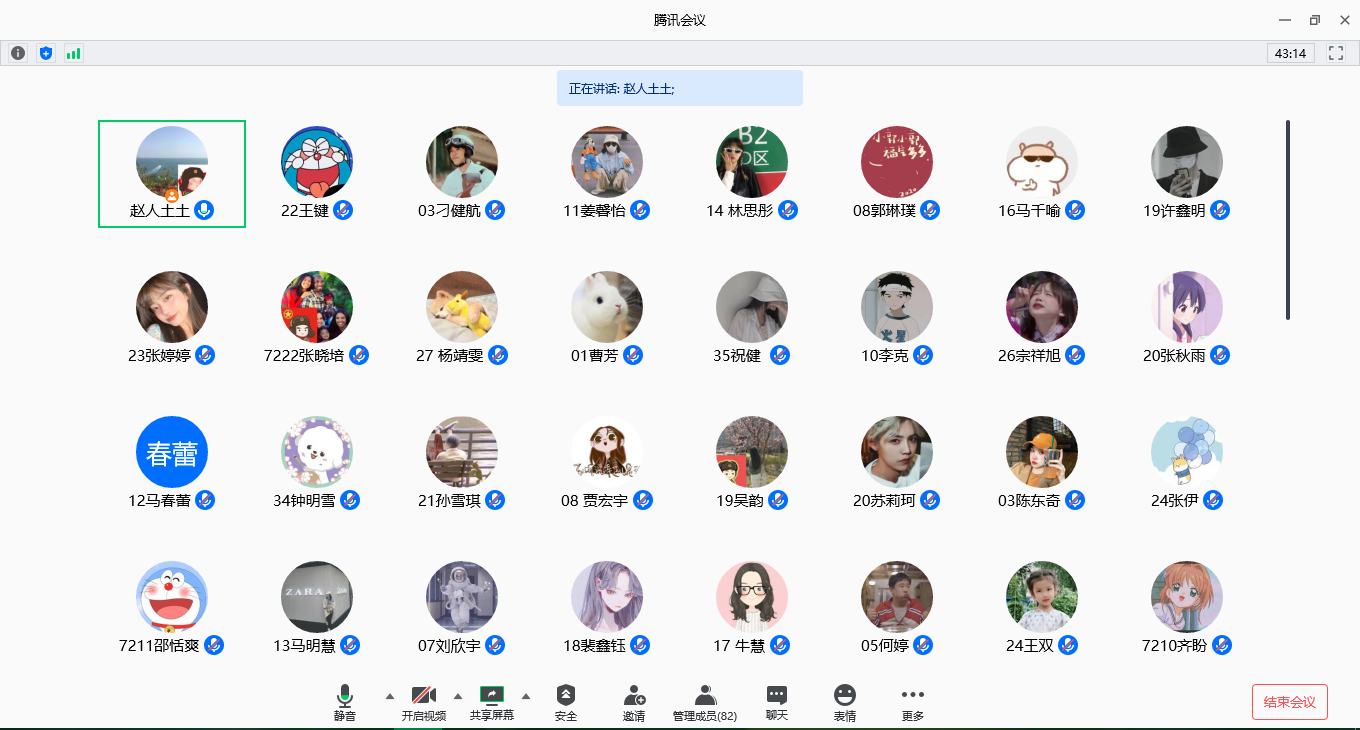Select the avatar of 07刘欣宇
The width and height of the screenshot is (1360, 730).
462,597
